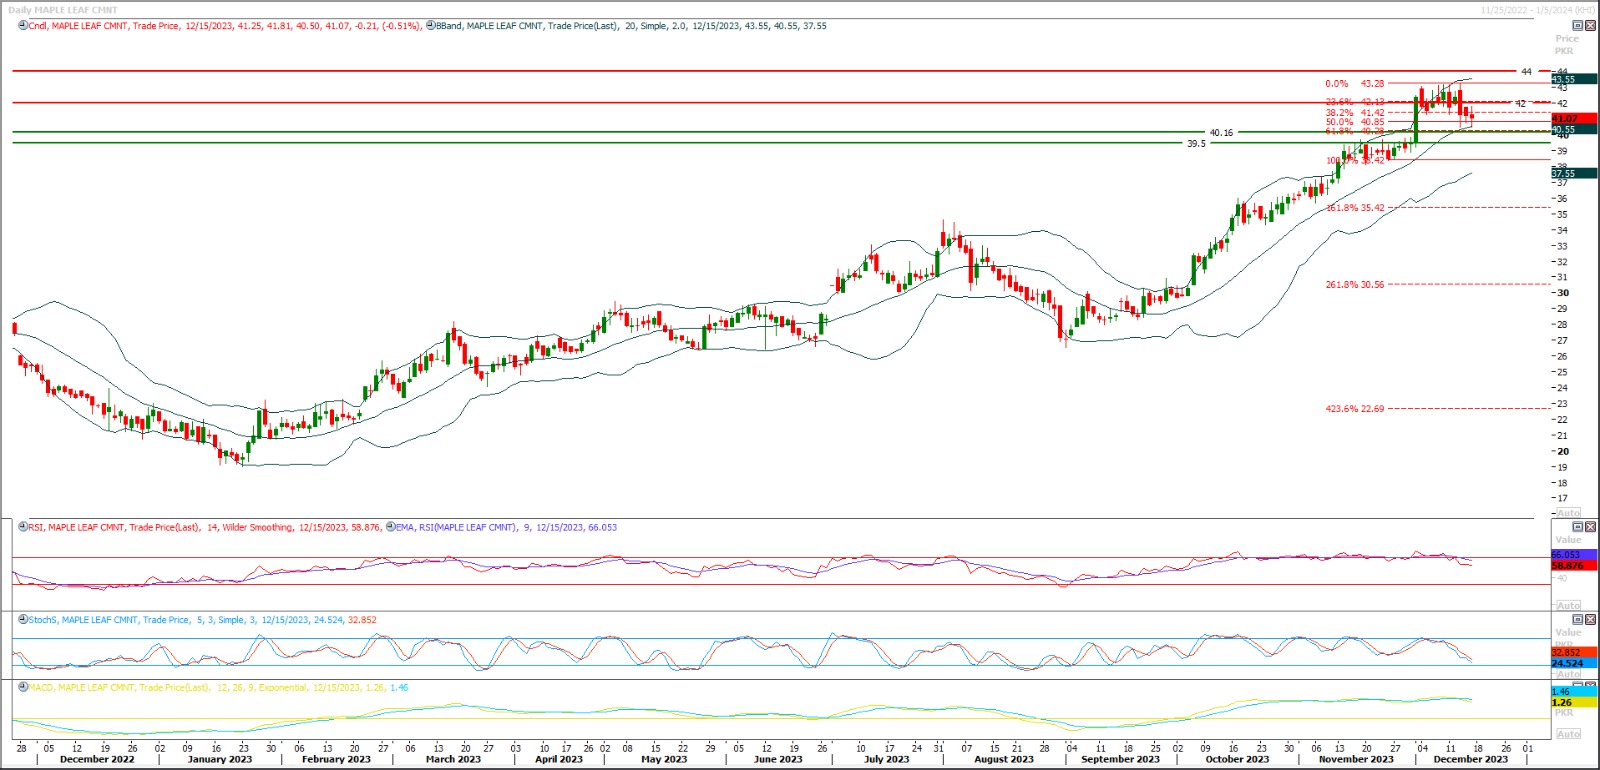Close the RSI indicator panel

click(x=1590, y=526)
